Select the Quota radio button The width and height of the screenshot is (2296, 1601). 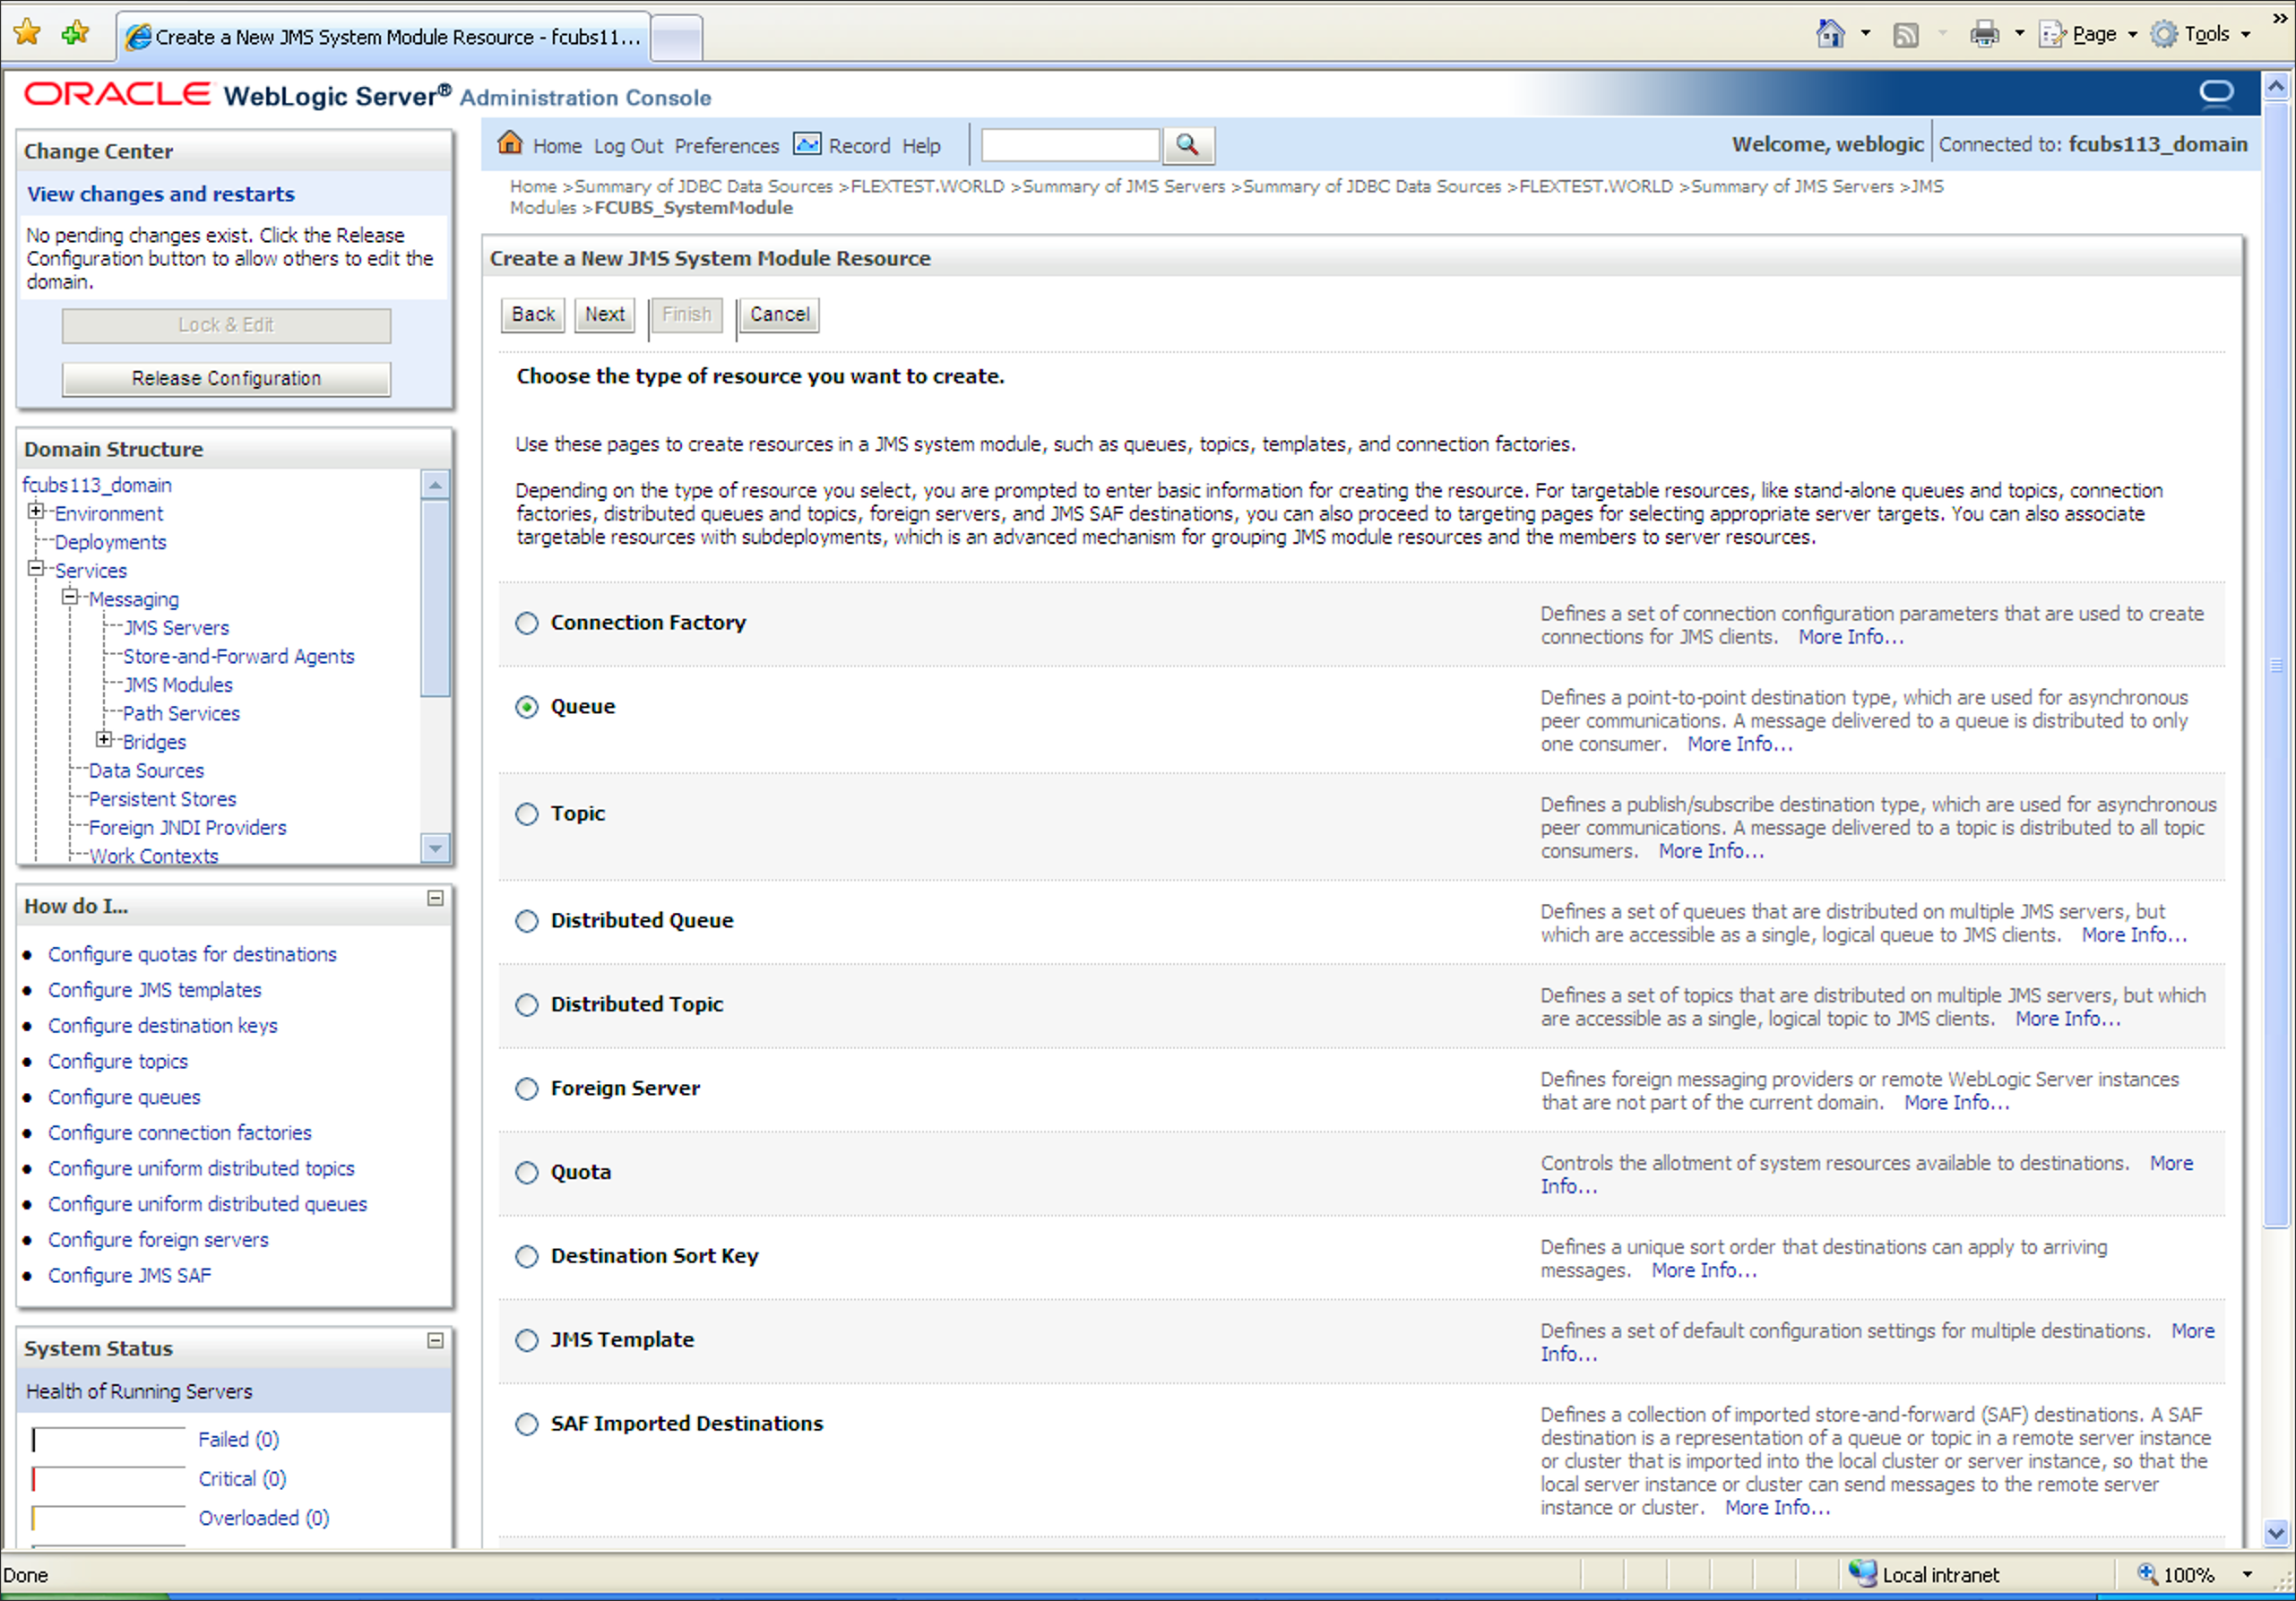pyautogui.click(x=527, y=1173)
